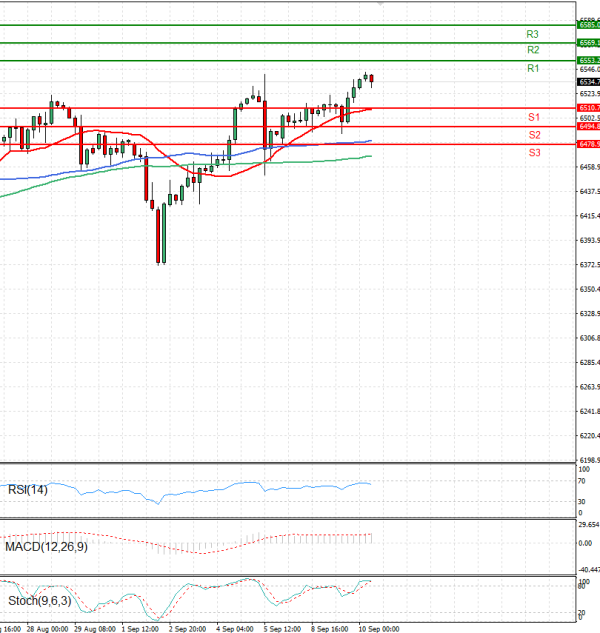This screenshot has height=633, width=600.
Task: Click the 6523.9 price axis value
Action: [590, 94]
